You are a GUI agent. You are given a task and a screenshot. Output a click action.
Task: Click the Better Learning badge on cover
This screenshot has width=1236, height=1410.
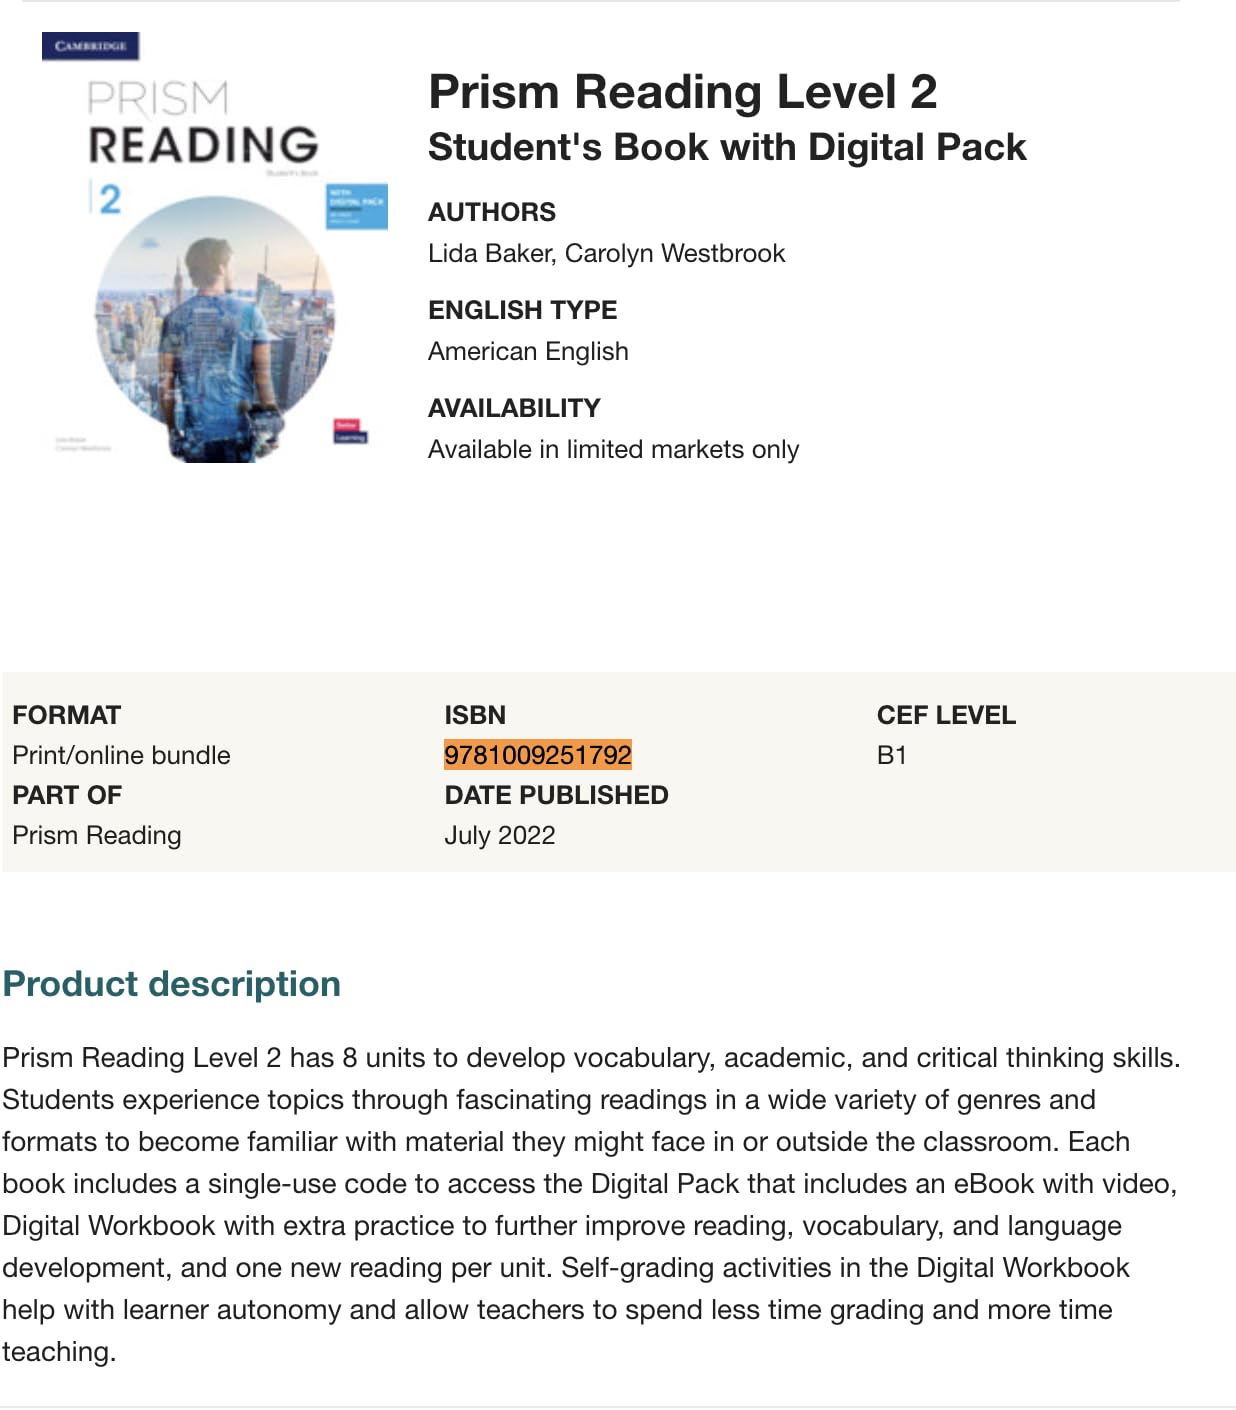click(x=350, y=431)
